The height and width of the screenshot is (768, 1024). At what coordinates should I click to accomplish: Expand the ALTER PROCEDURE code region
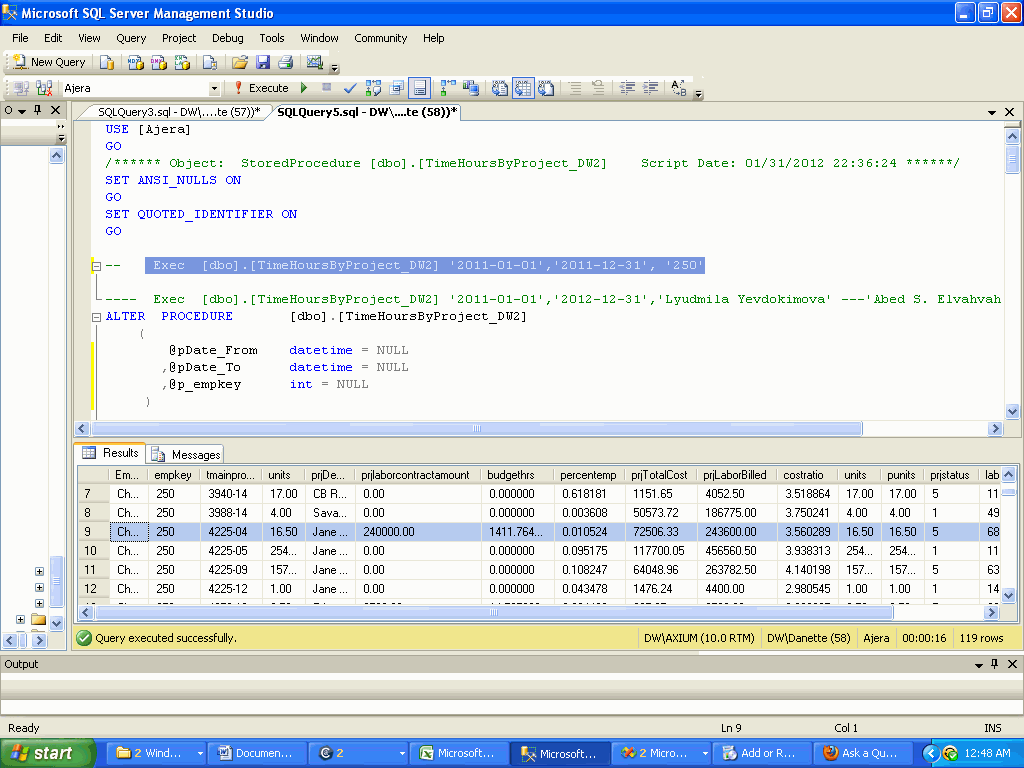[x=94, y=315]
